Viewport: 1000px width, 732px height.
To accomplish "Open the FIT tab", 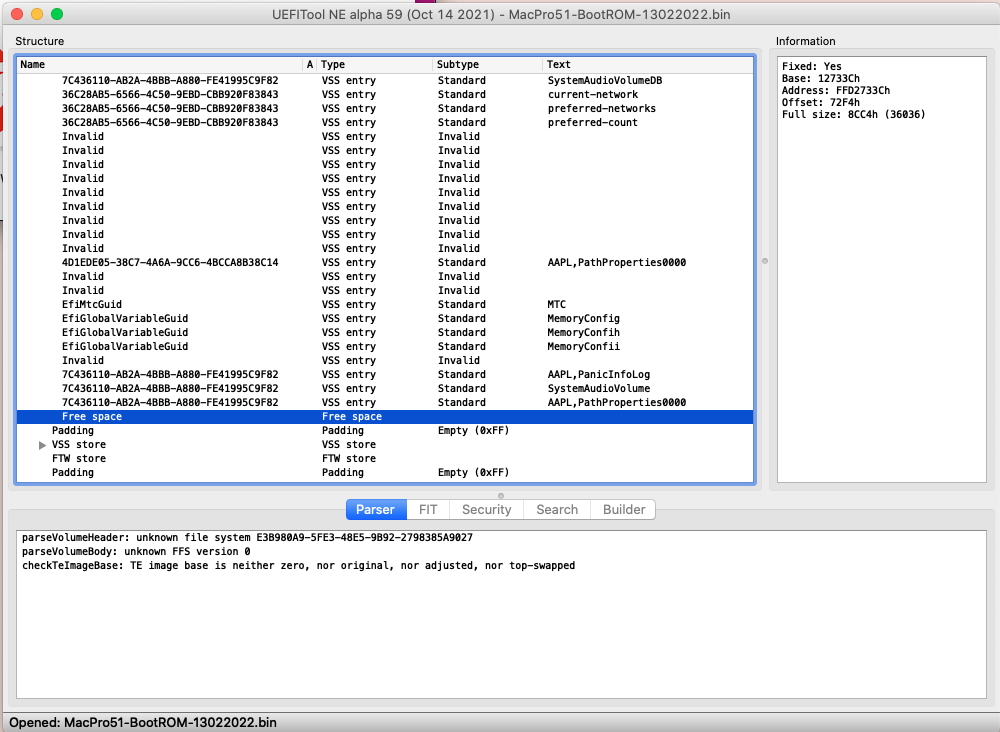I will 428,509.
